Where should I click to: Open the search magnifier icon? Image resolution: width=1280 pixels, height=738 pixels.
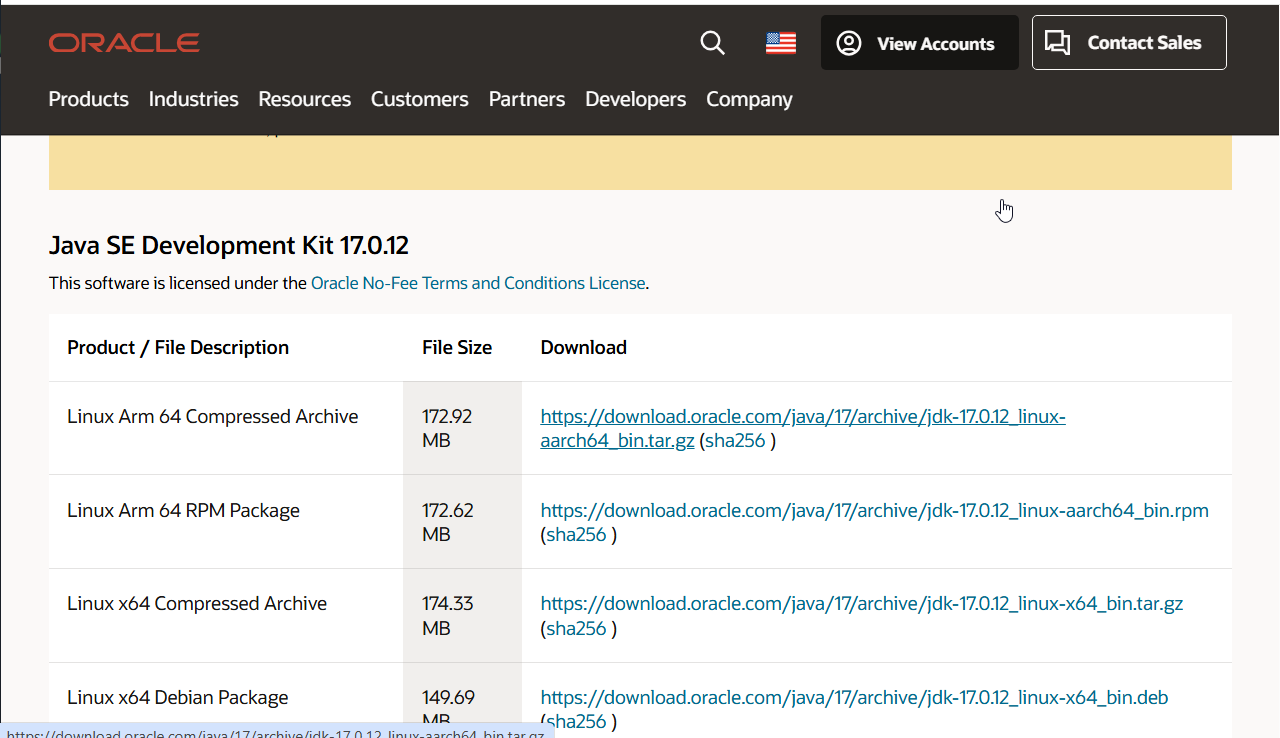(712, 42)
